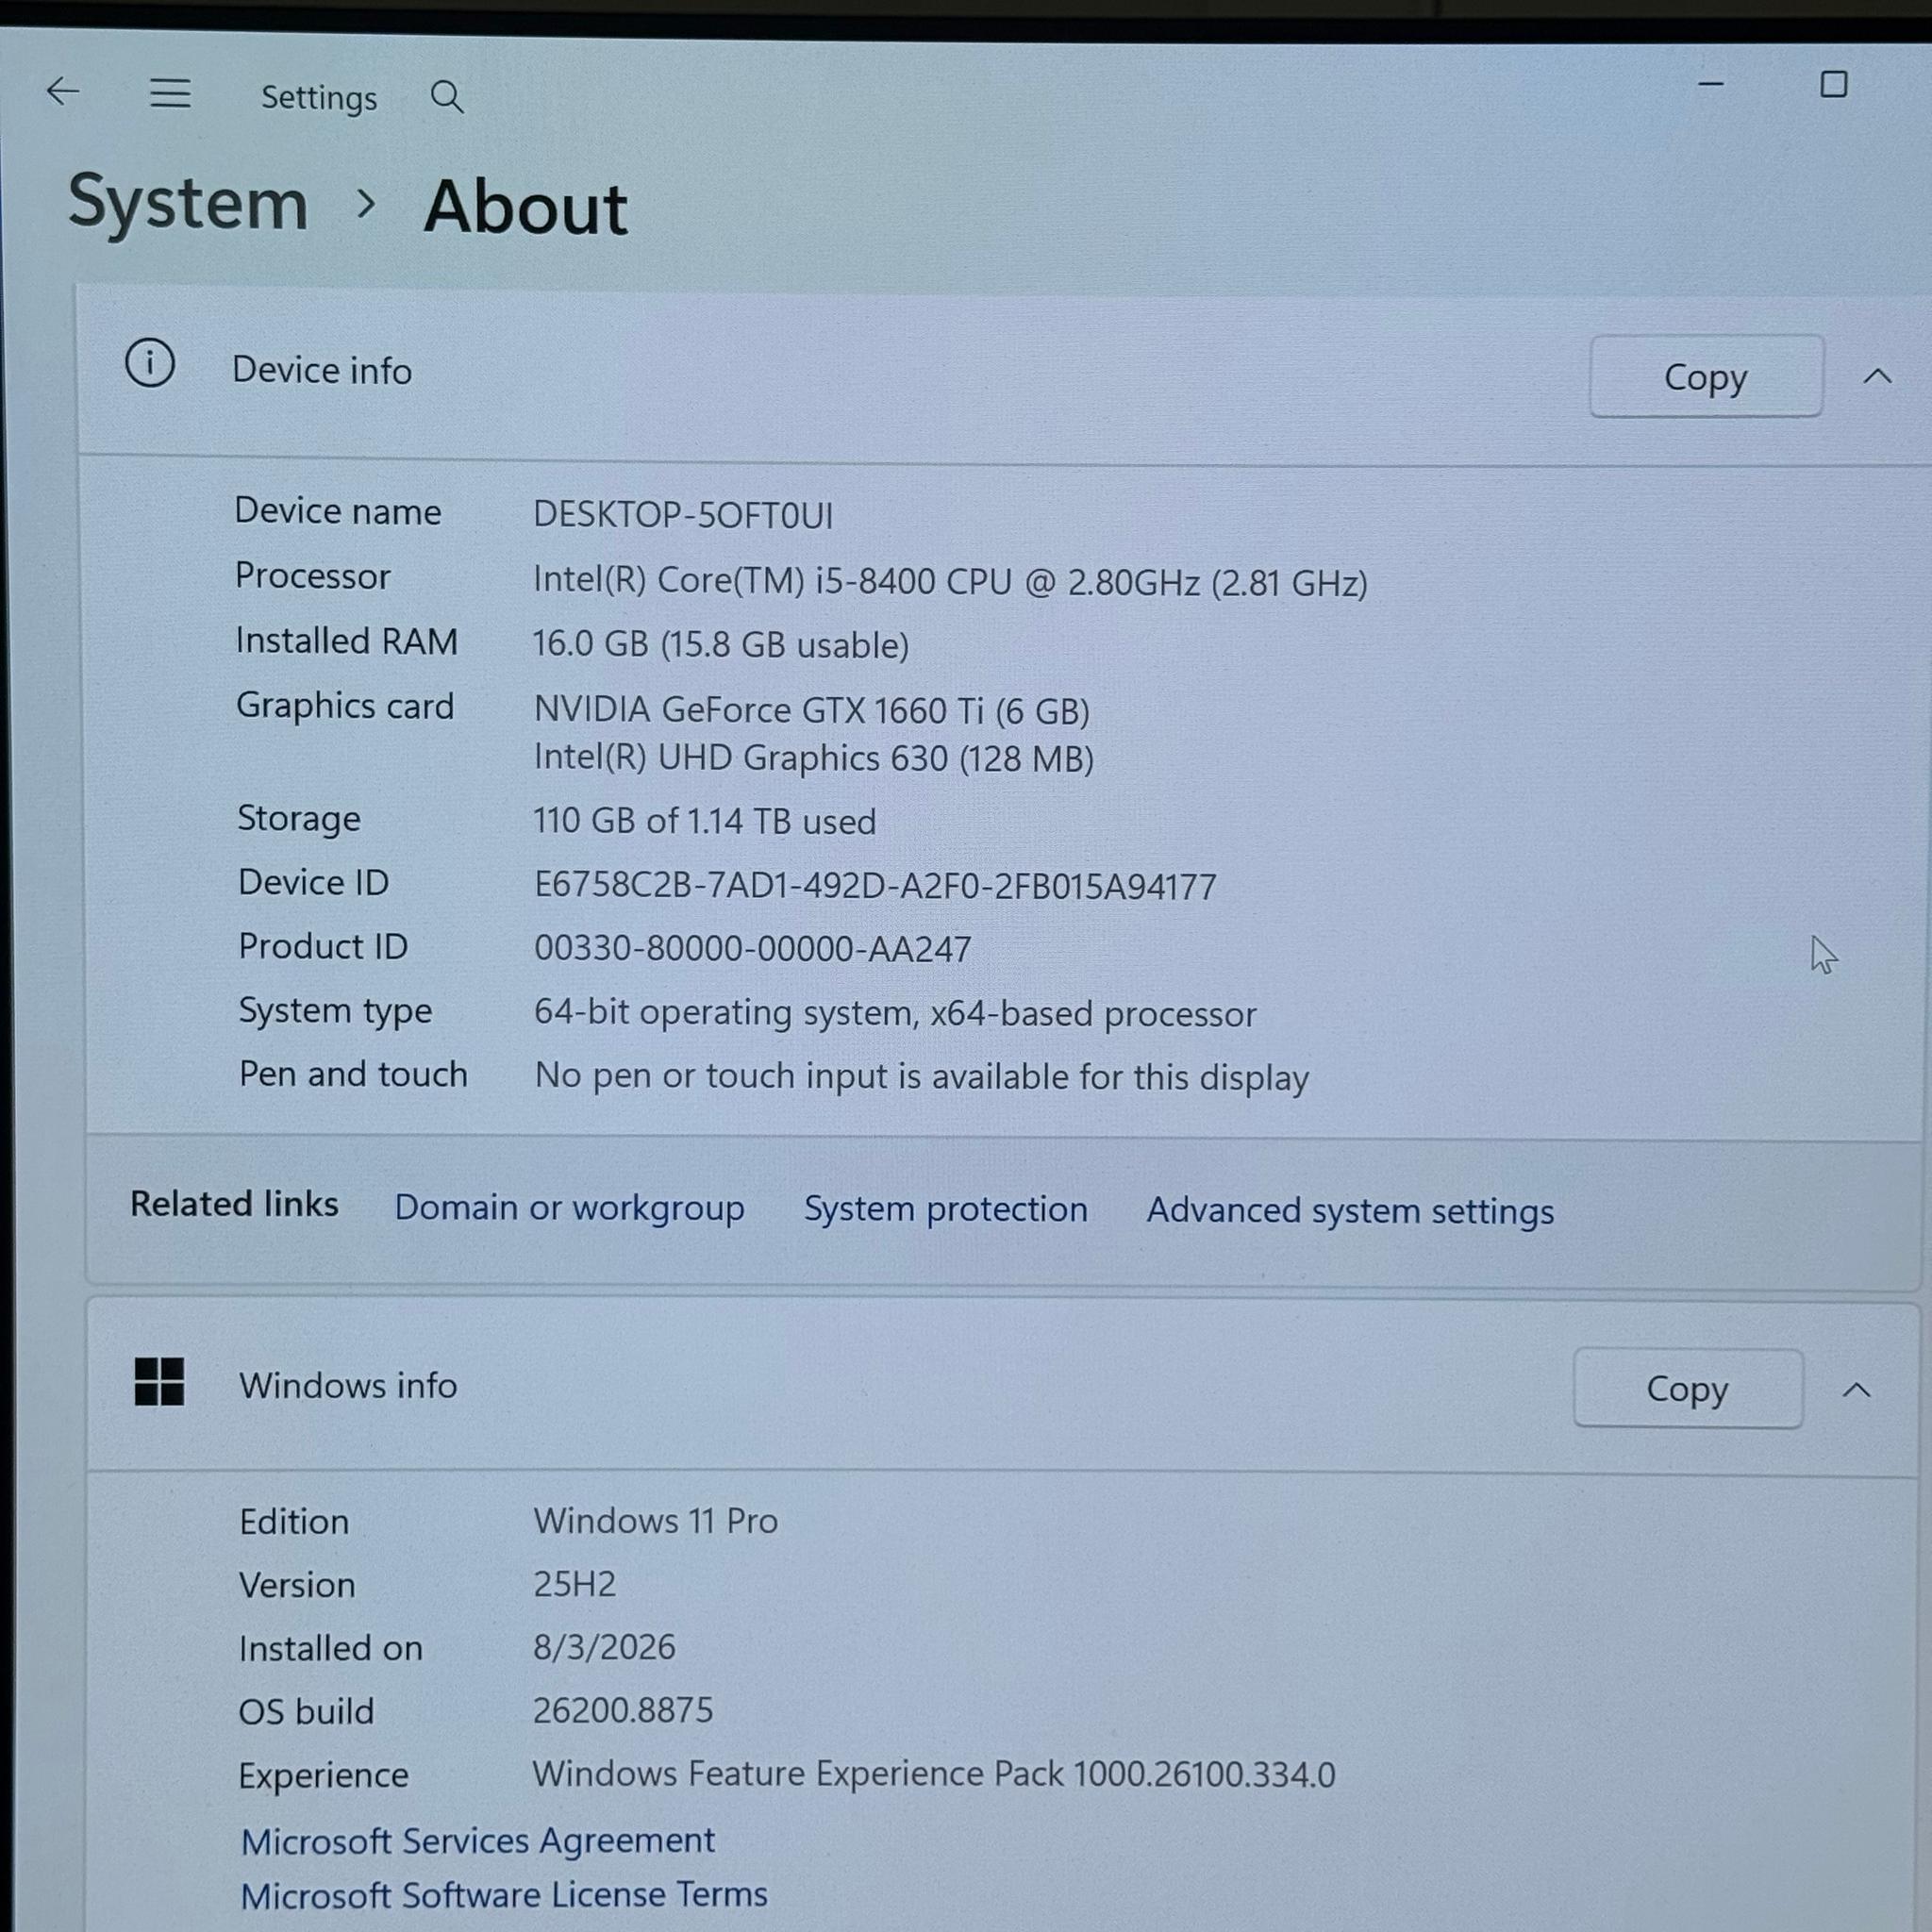
Task: Click the Windows logo icon
Action: [159, 1381]
